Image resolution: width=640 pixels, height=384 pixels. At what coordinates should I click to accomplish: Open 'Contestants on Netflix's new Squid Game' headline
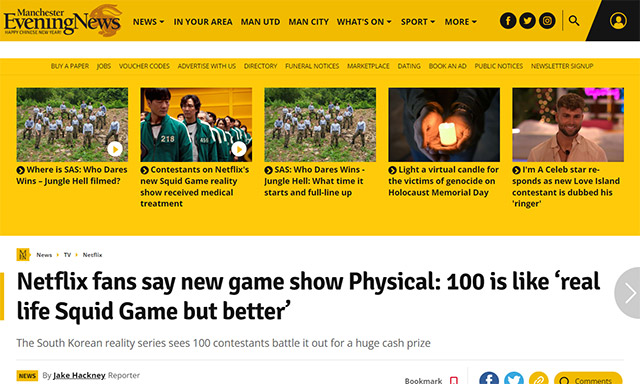click(195, 186)
